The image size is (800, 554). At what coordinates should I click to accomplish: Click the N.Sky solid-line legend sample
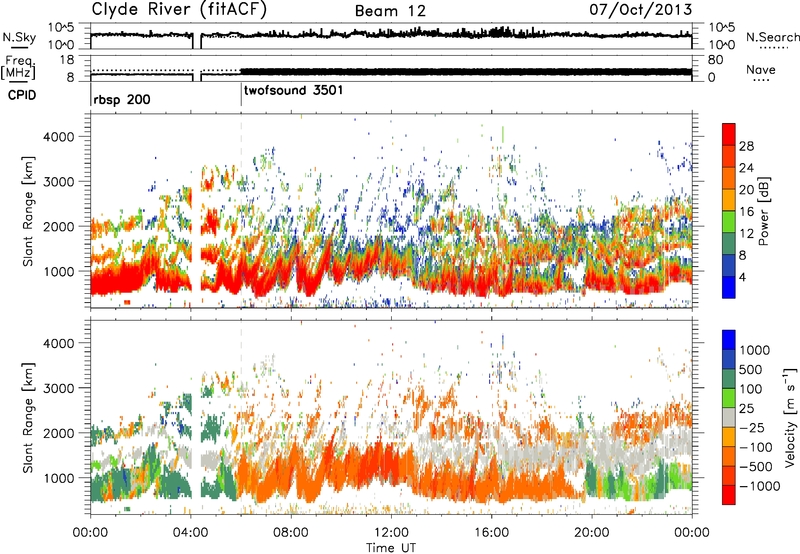click(x=19, y=47)
